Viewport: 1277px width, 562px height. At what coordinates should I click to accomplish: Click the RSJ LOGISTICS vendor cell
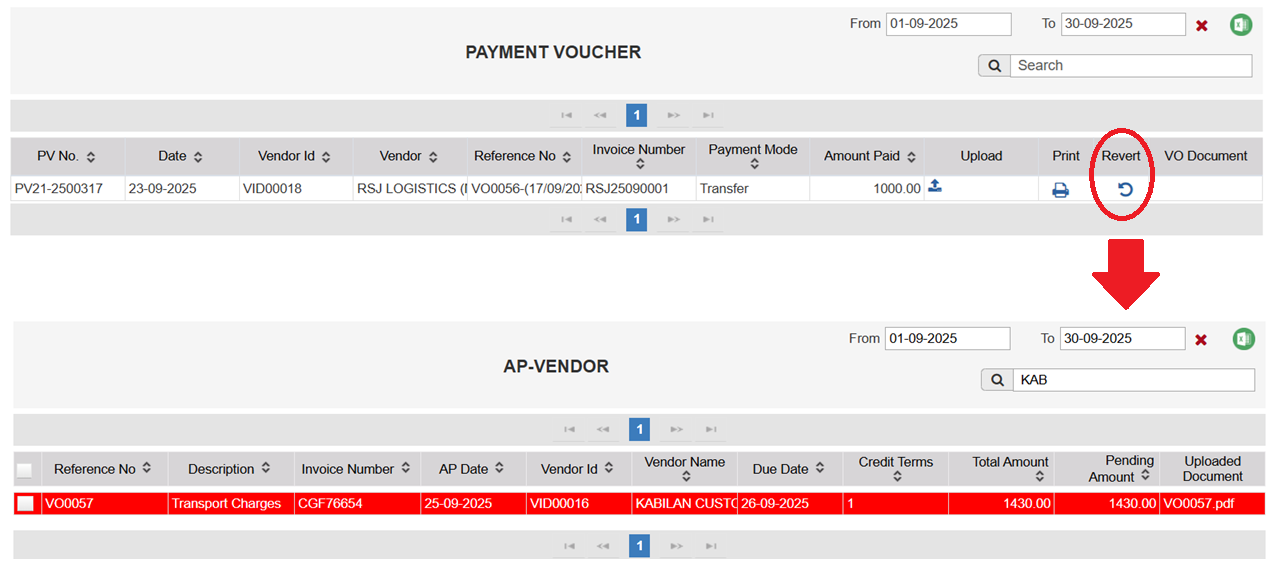[411, 189]
